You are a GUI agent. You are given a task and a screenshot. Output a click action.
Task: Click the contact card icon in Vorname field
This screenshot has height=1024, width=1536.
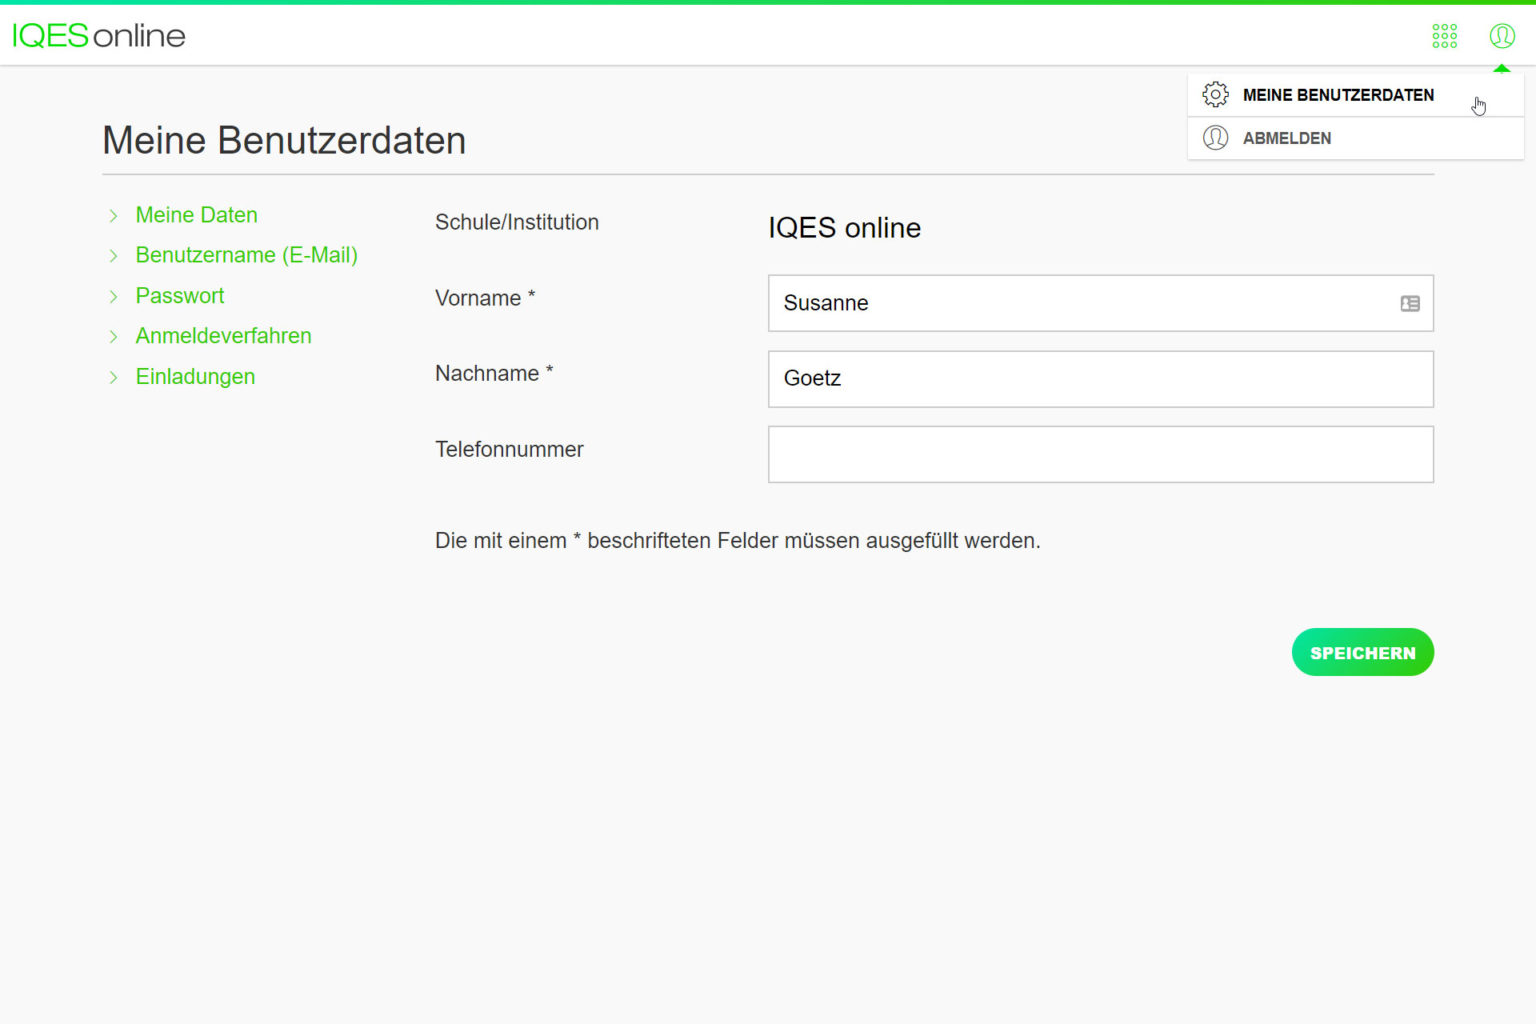tap(1408, 303)
